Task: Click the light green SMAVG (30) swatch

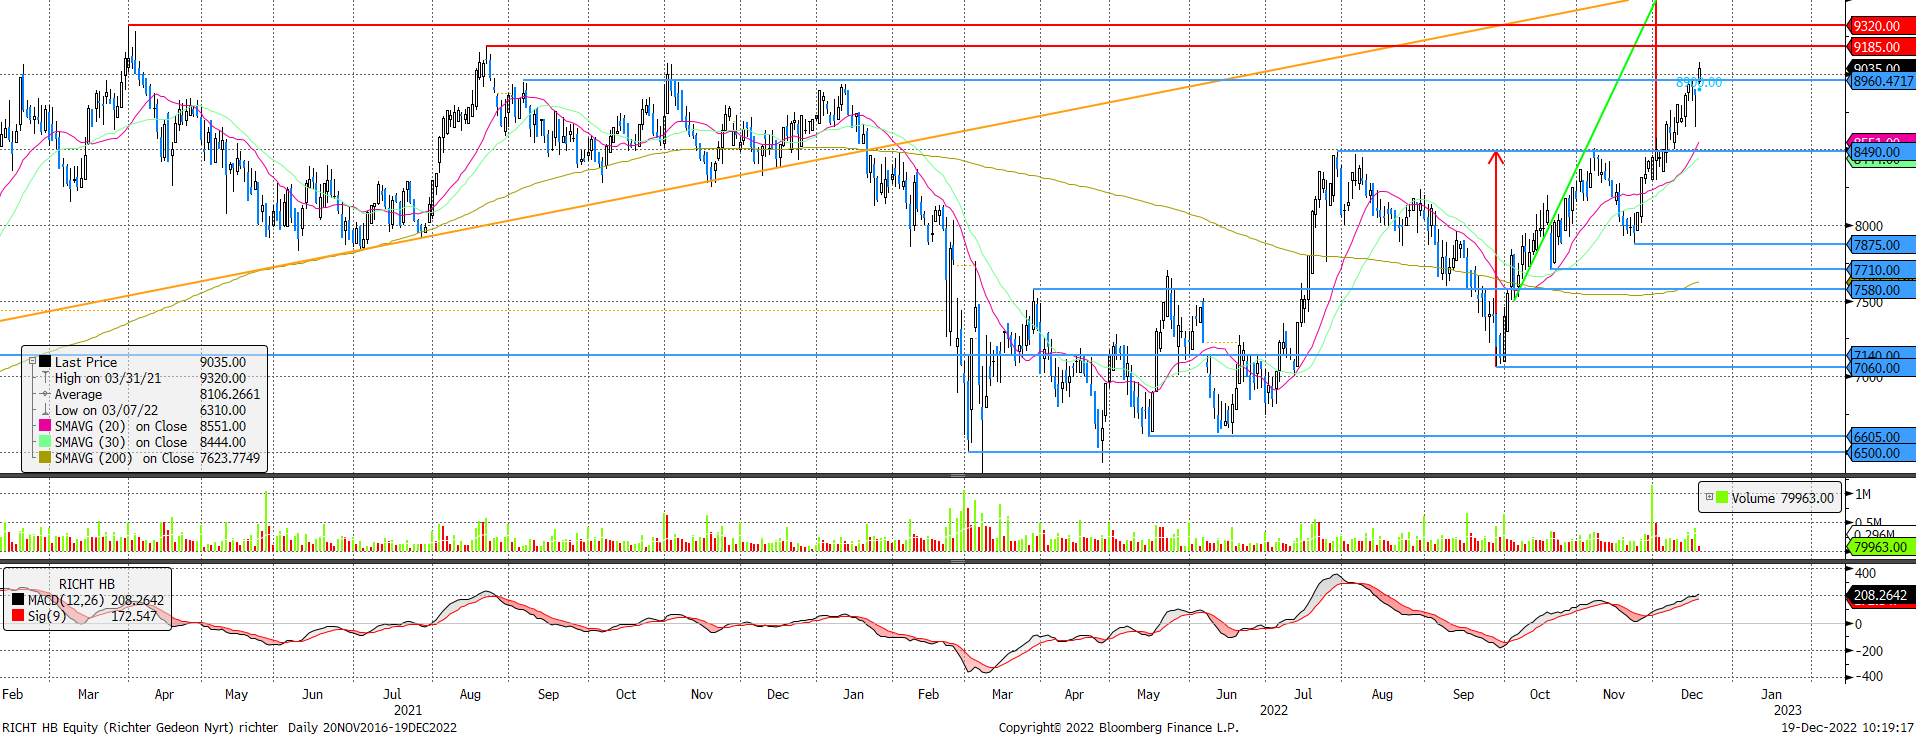Action: [45, 442]
